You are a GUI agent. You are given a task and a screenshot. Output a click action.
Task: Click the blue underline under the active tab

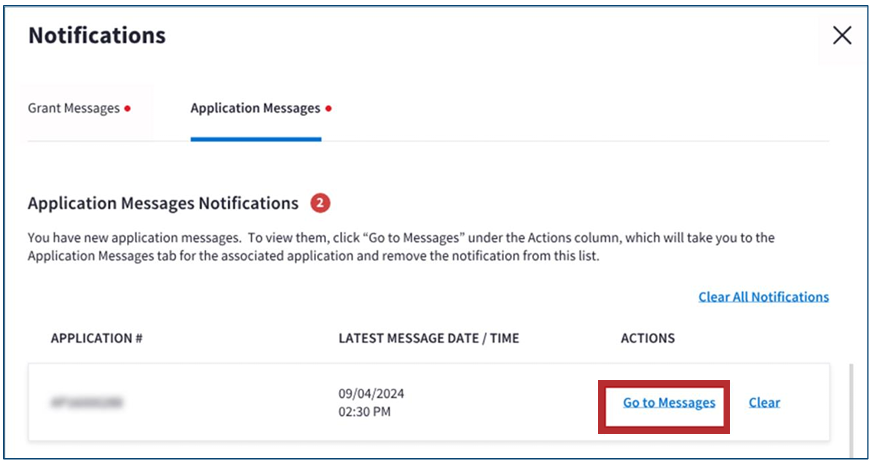coord(255,139)
